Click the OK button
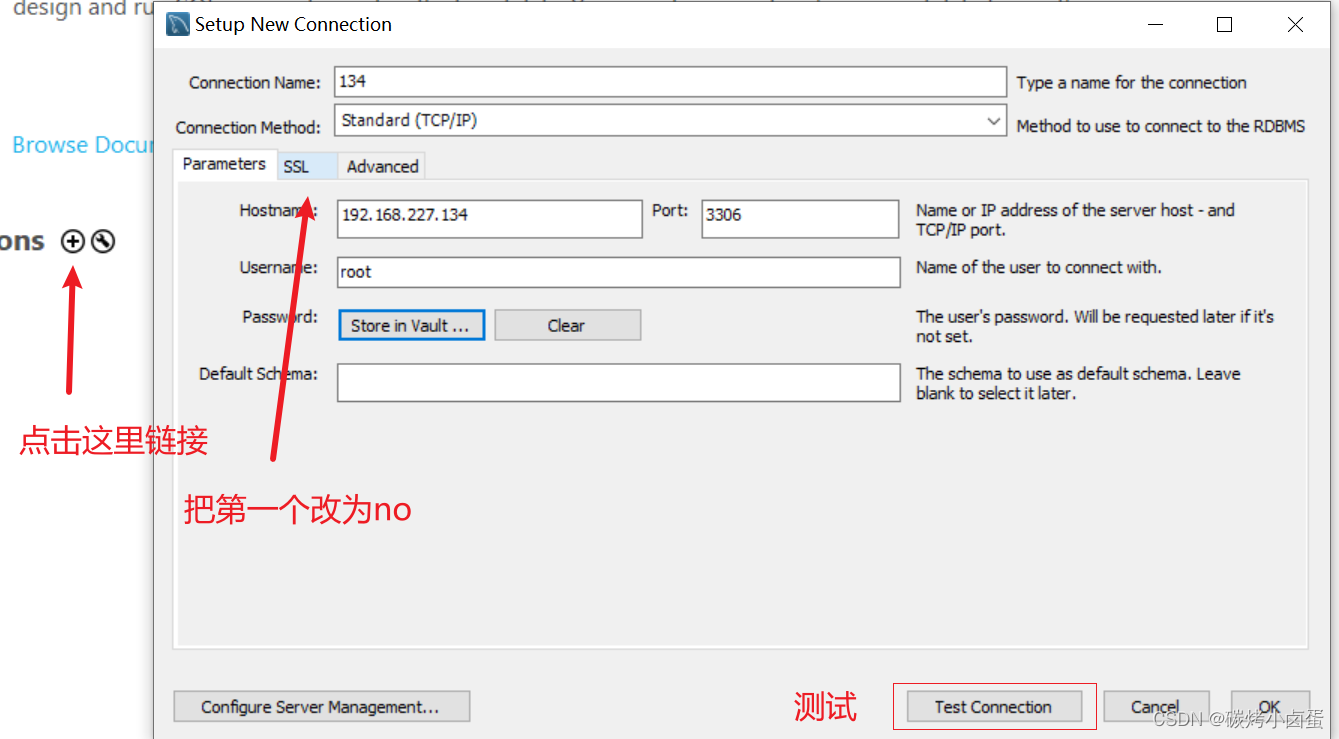The height and width of the screenshot is (739, 1339). coord(1270,707)
